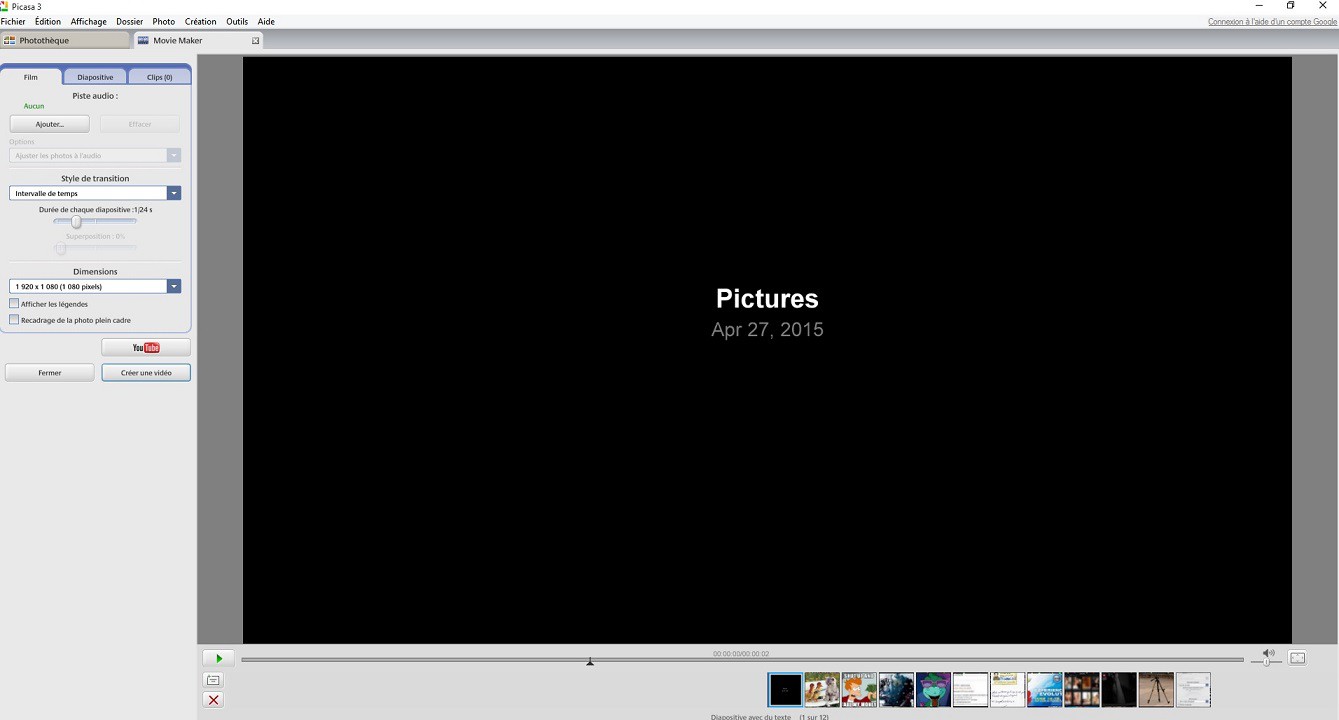Select the Movie Maker tab
Viewport: 1339px width, 720px height.
point(198,40)
